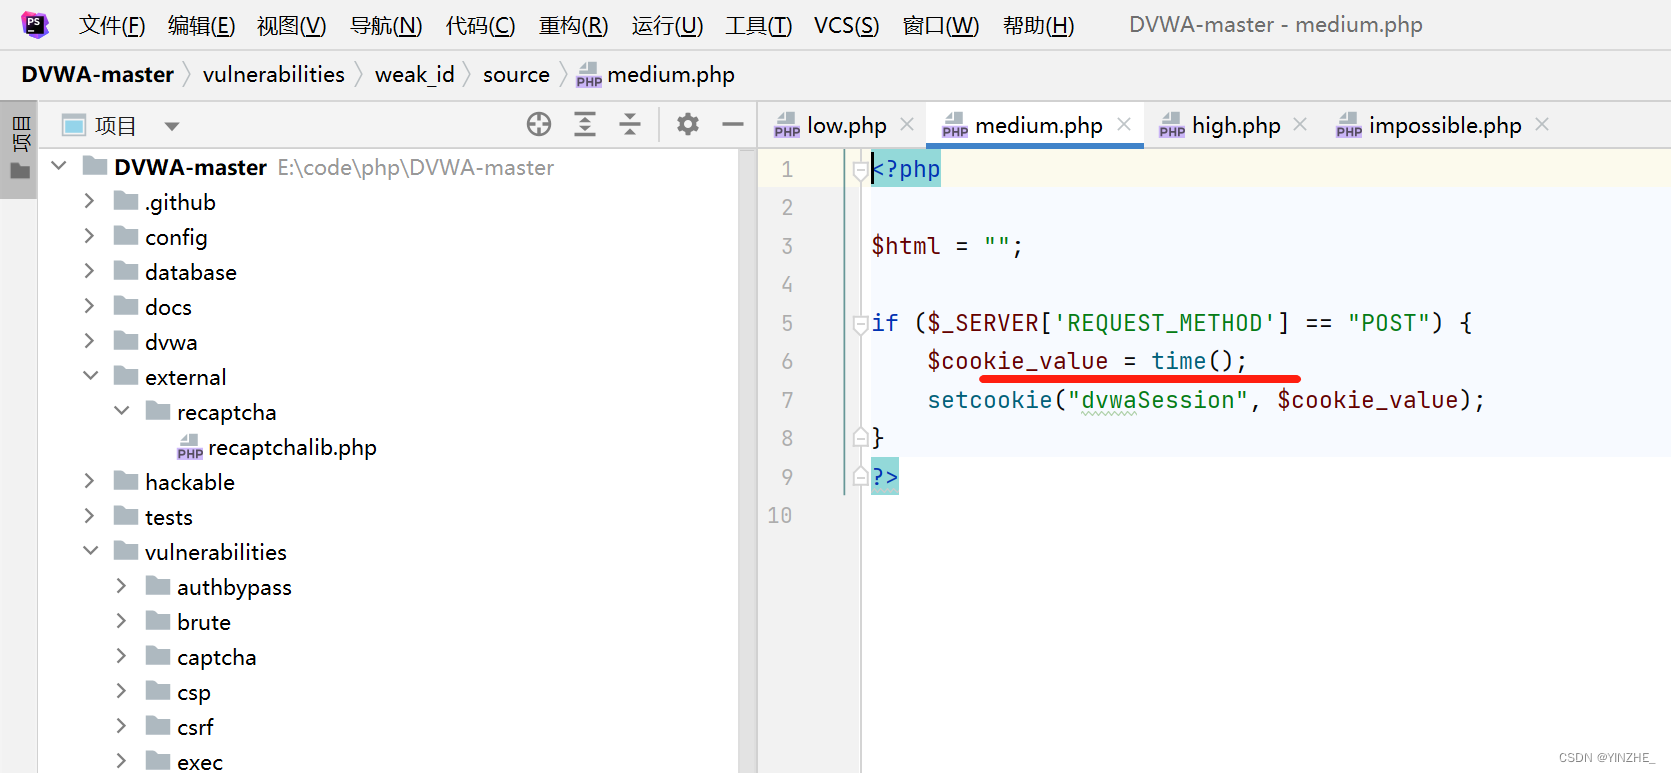The height and width of the screenshot is (773, 1671).
Task: Click the fold end marker on line 8
Action: coord(860,438)
